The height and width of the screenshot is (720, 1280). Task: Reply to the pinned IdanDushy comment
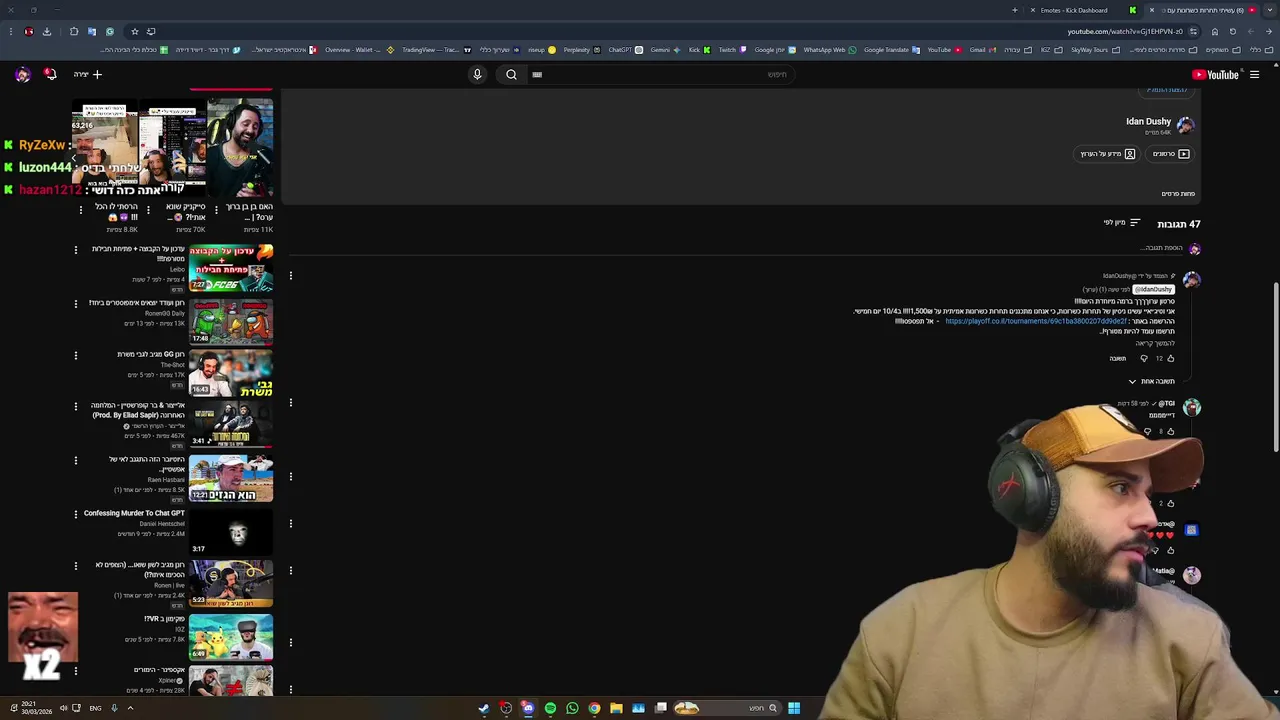click(x=1118, y=358)
